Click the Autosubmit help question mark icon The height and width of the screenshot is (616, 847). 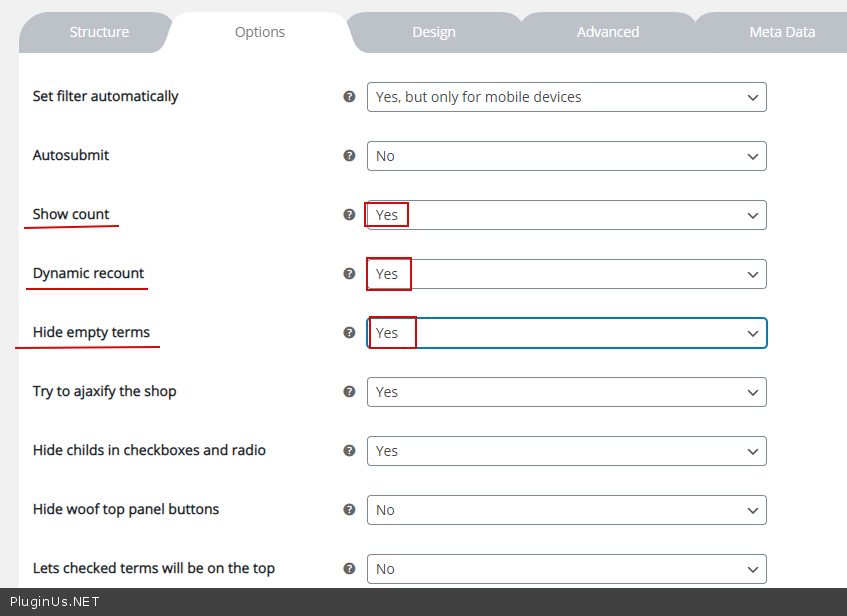coord(349,156)
